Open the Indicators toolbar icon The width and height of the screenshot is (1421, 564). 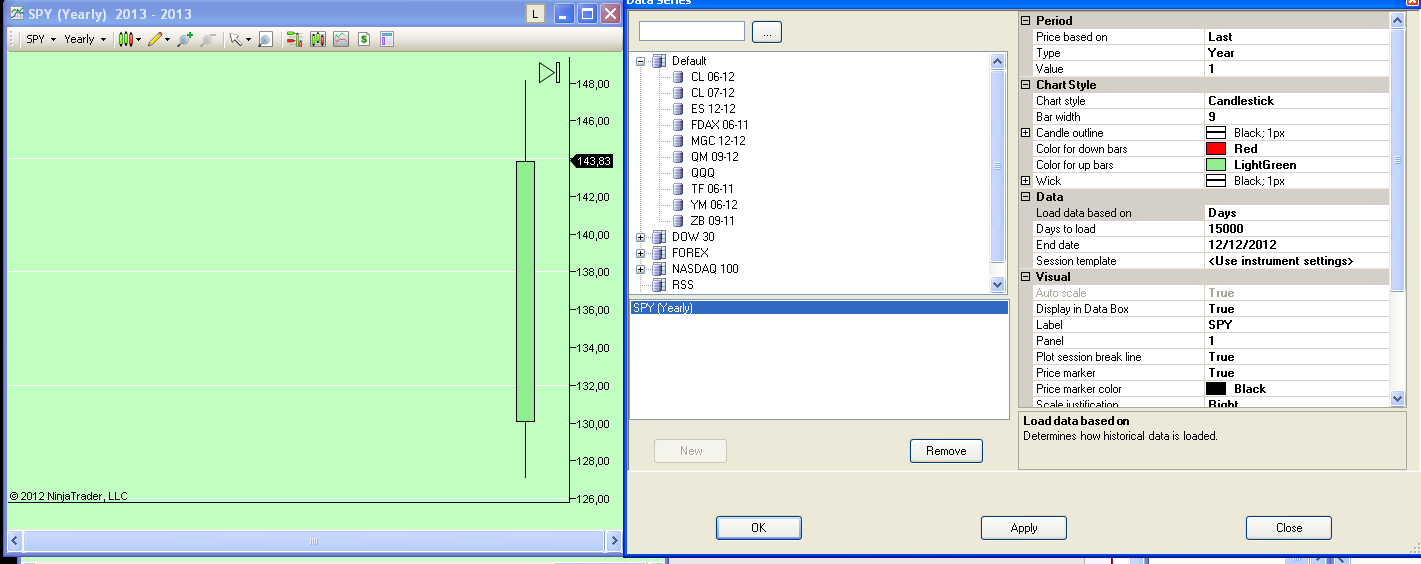[340, 39]
